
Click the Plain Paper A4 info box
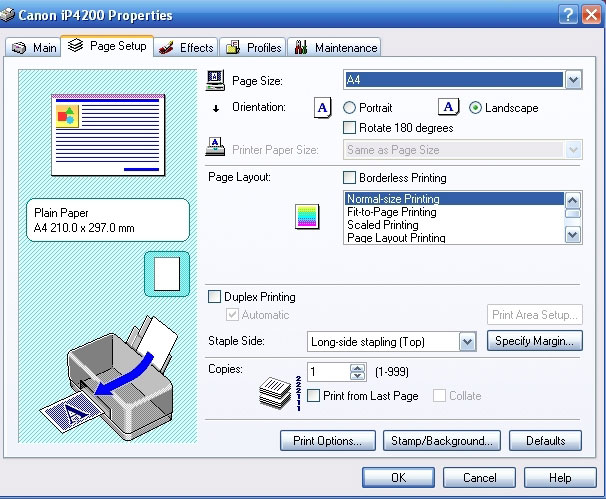tap(108, 220)
